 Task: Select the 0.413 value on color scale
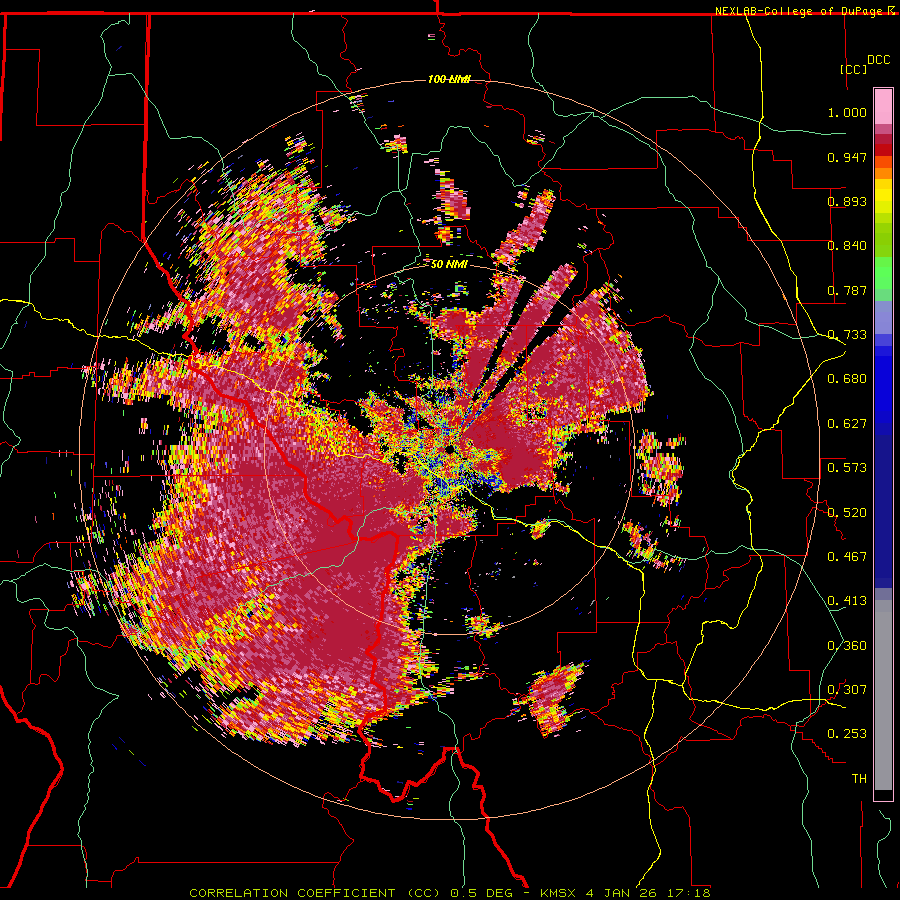[x=847, y=601]
